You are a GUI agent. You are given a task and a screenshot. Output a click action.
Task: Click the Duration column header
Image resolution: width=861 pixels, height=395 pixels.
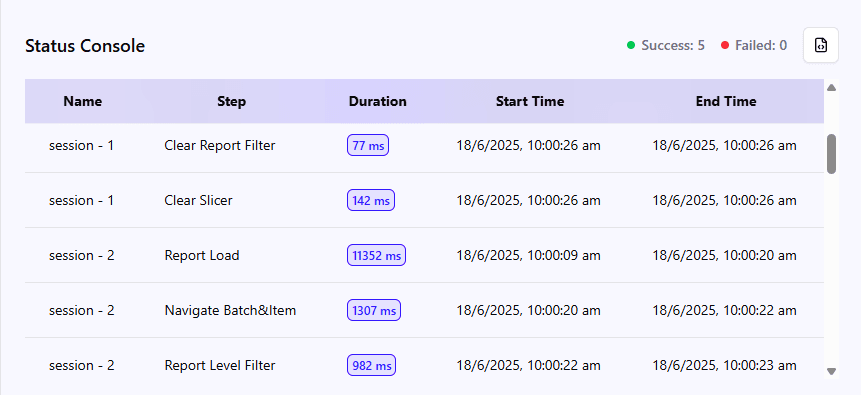pos(378,101)
